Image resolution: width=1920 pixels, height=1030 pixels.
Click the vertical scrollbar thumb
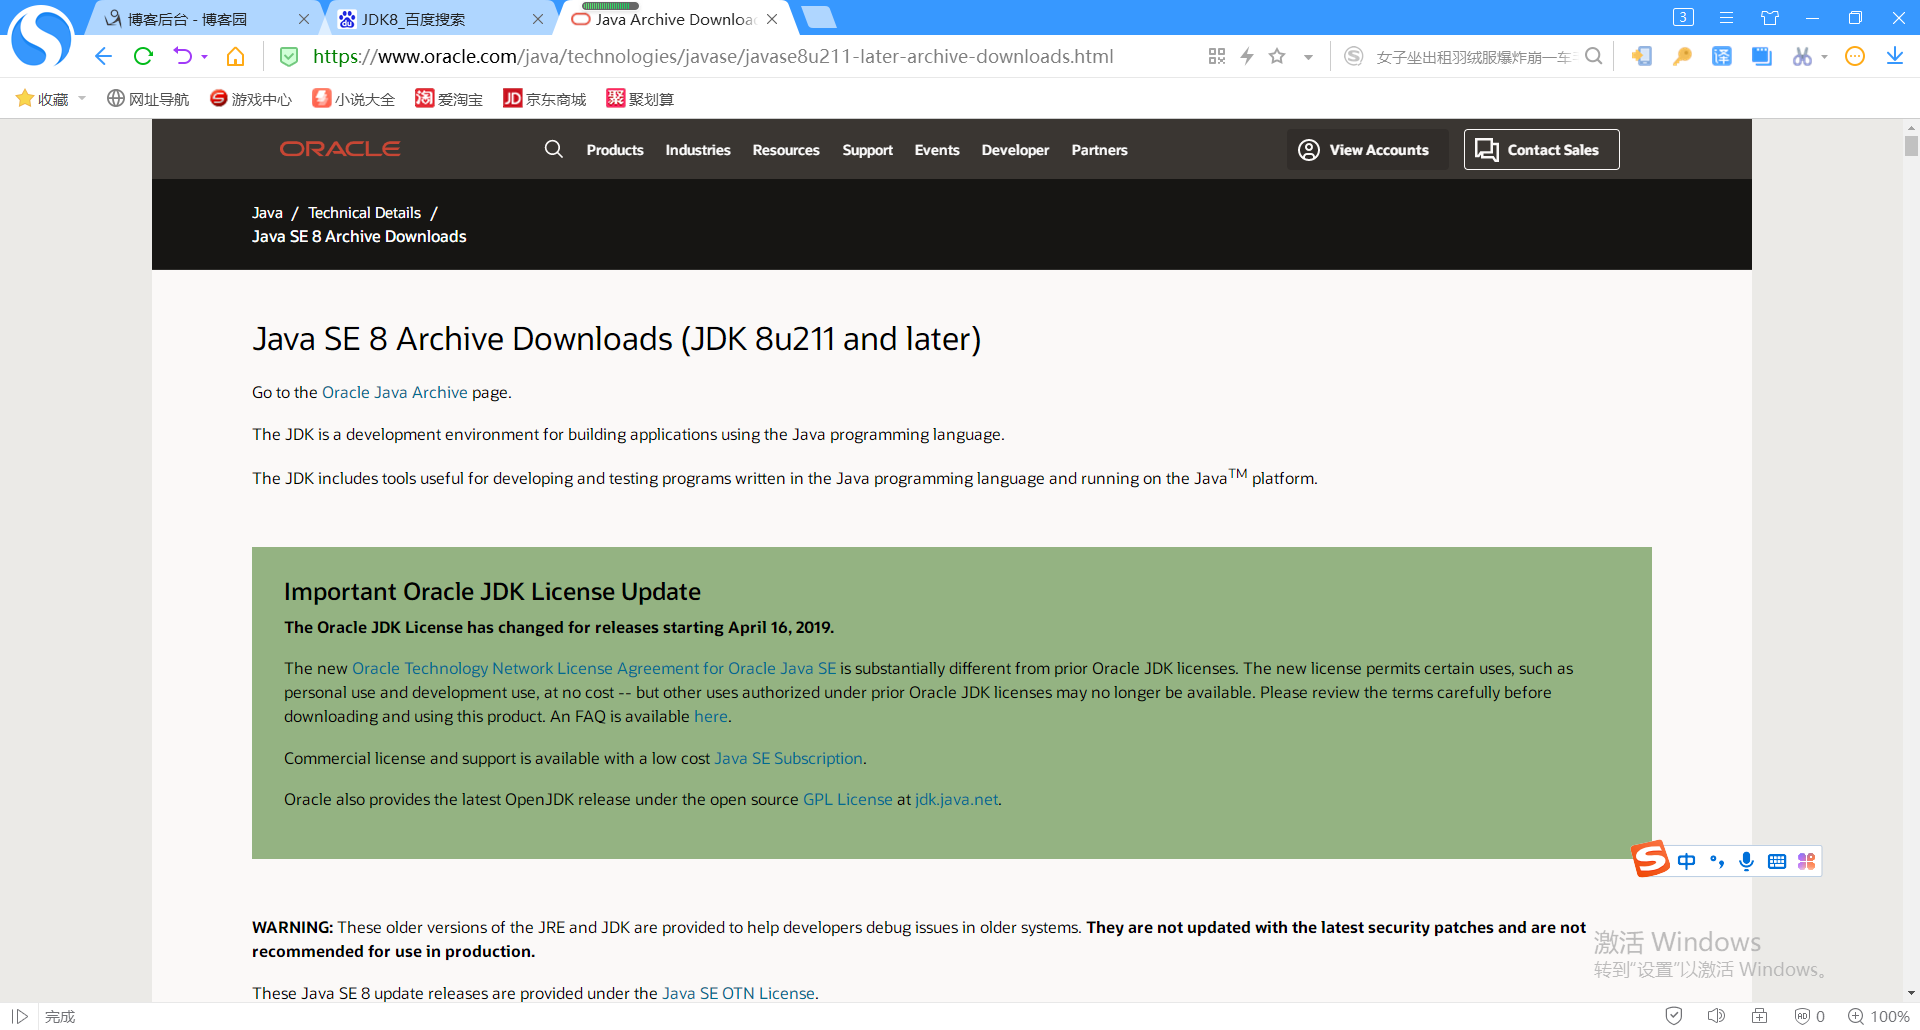tap(1911, 146)
